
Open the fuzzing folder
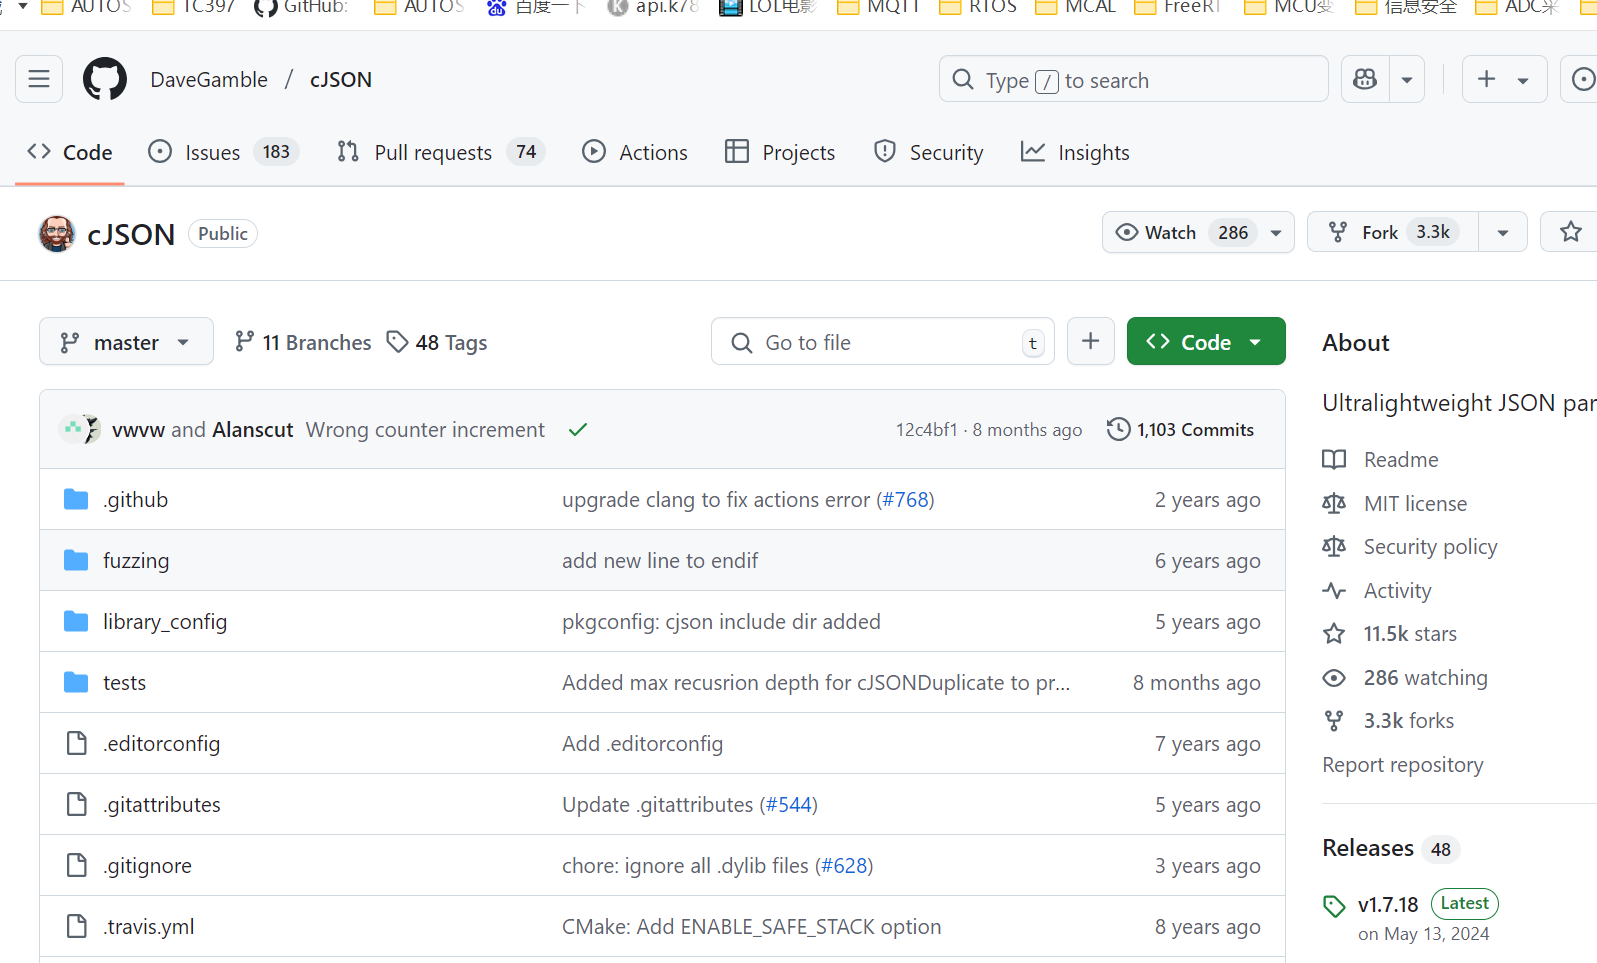[x=136, y=561]
